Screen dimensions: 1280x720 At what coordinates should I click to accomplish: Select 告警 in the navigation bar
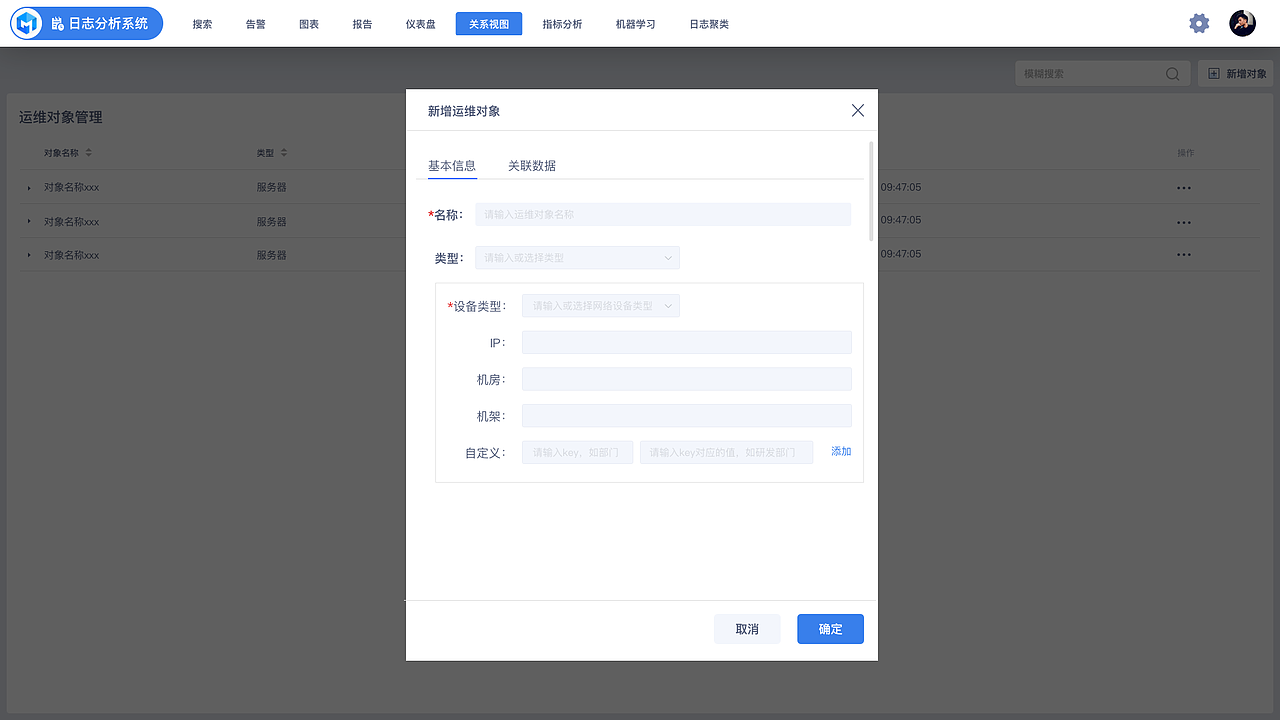click(255, 23)
